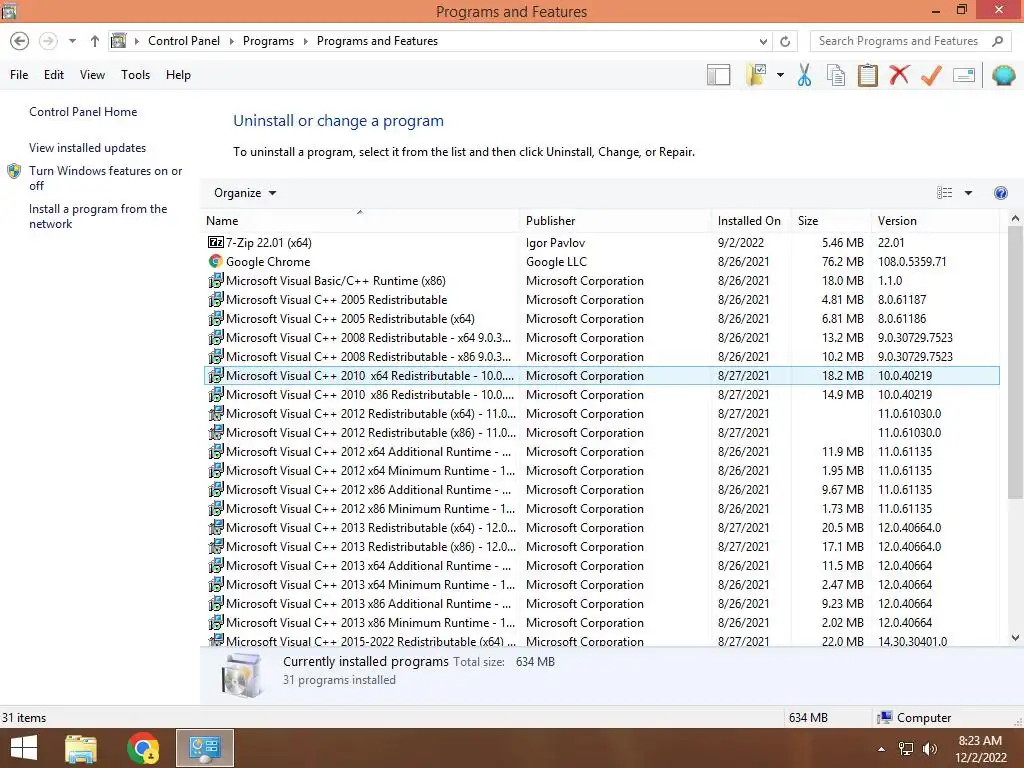Open the File menu
This screenshot has height=768, width=1024.
point(19,75)
